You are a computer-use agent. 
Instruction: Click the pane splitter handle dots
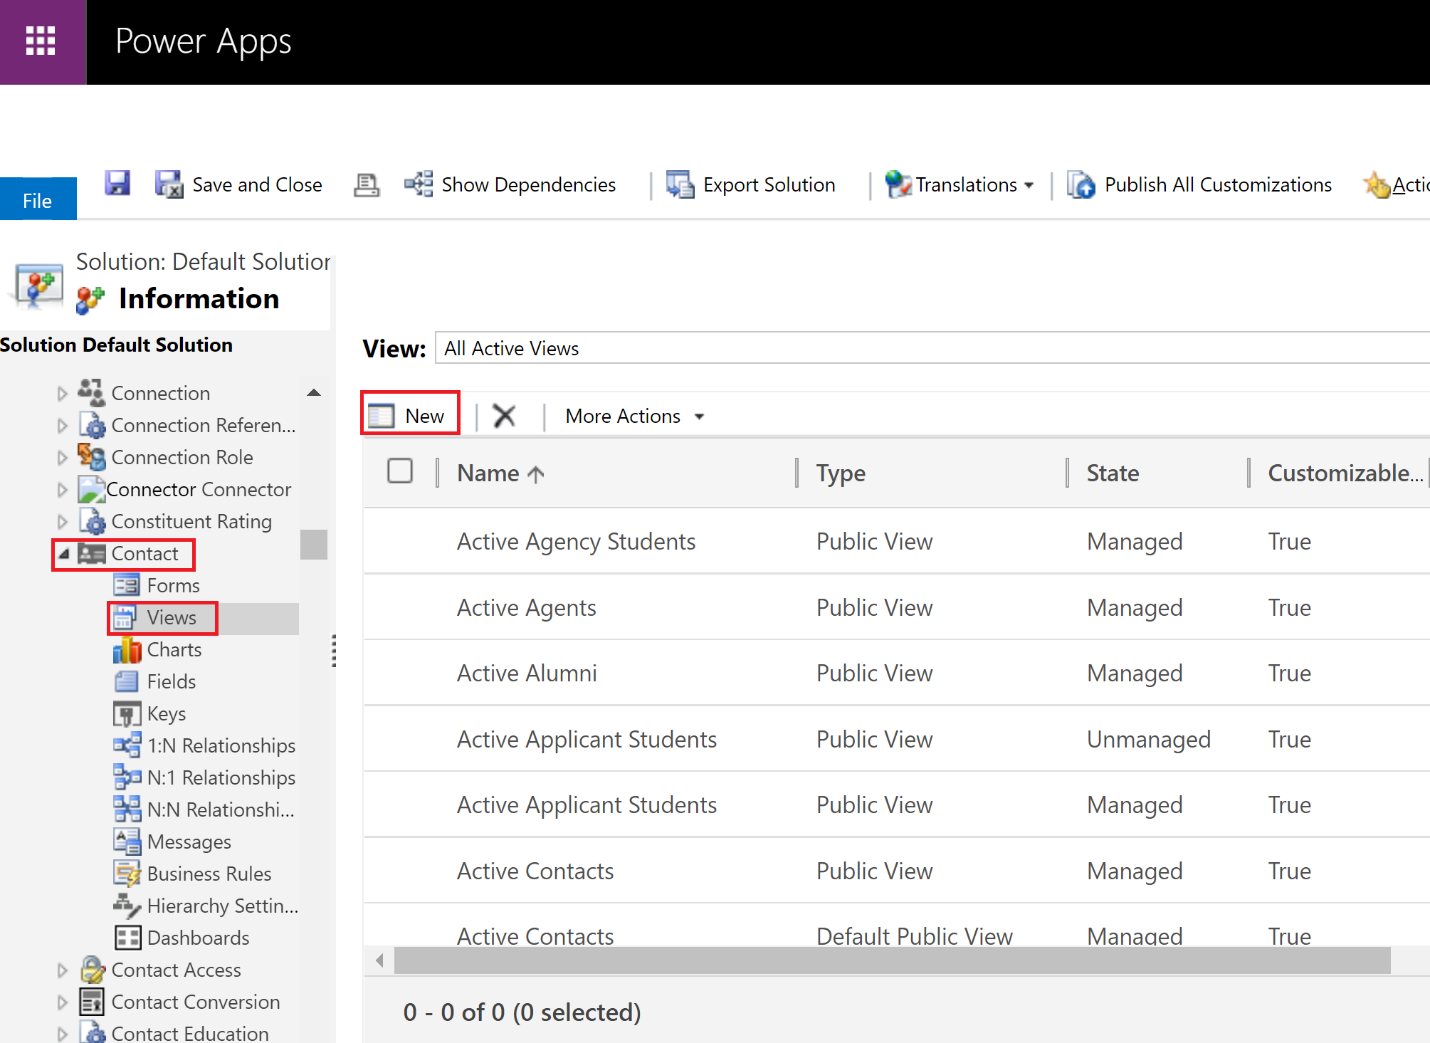(x=334, y=651)
